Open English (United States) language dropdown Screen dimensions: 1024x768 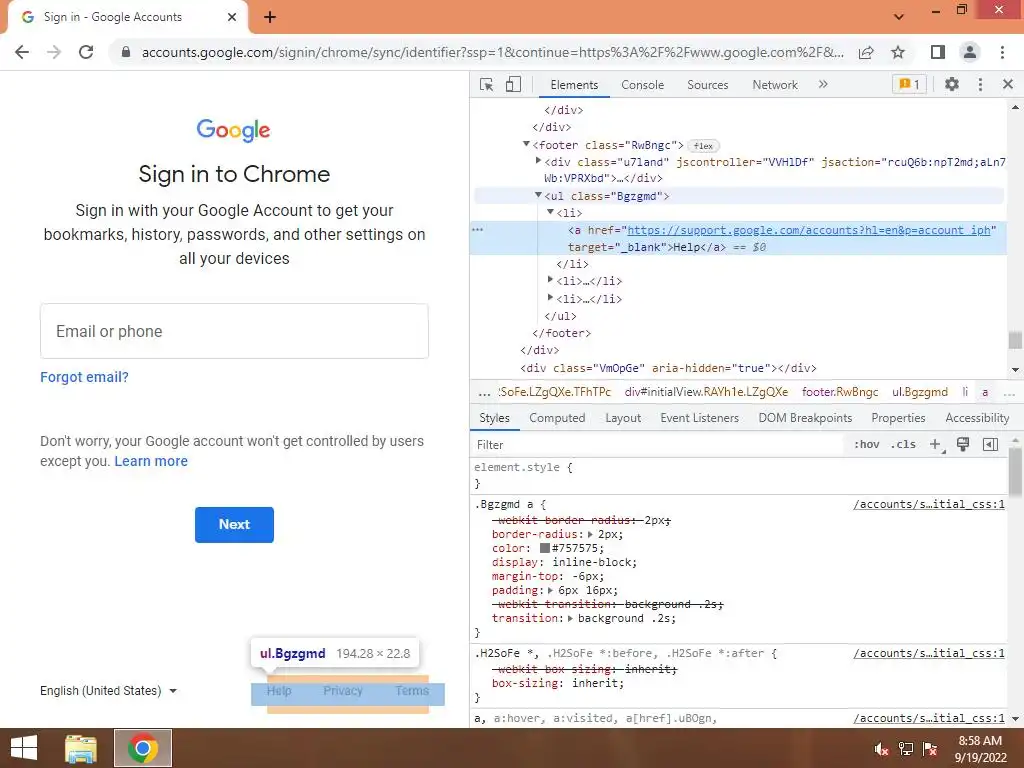[108, 690]
